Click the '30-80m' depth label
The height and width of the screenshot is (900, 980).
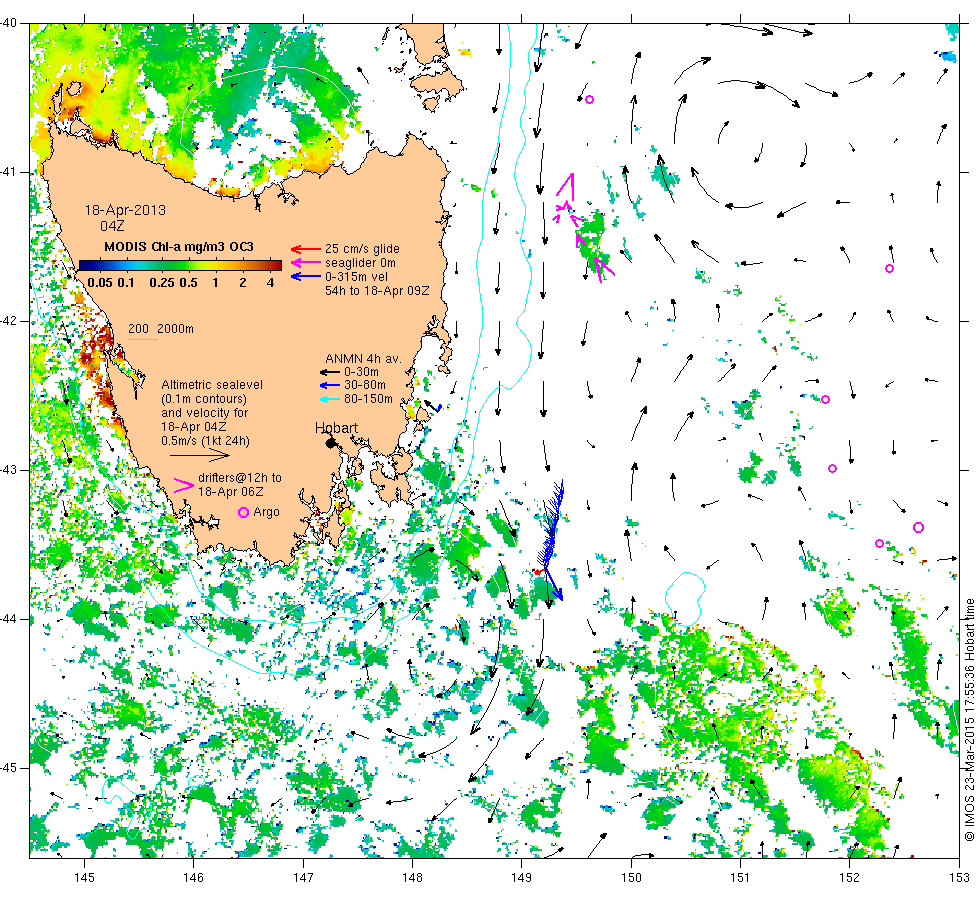point(365,385)
